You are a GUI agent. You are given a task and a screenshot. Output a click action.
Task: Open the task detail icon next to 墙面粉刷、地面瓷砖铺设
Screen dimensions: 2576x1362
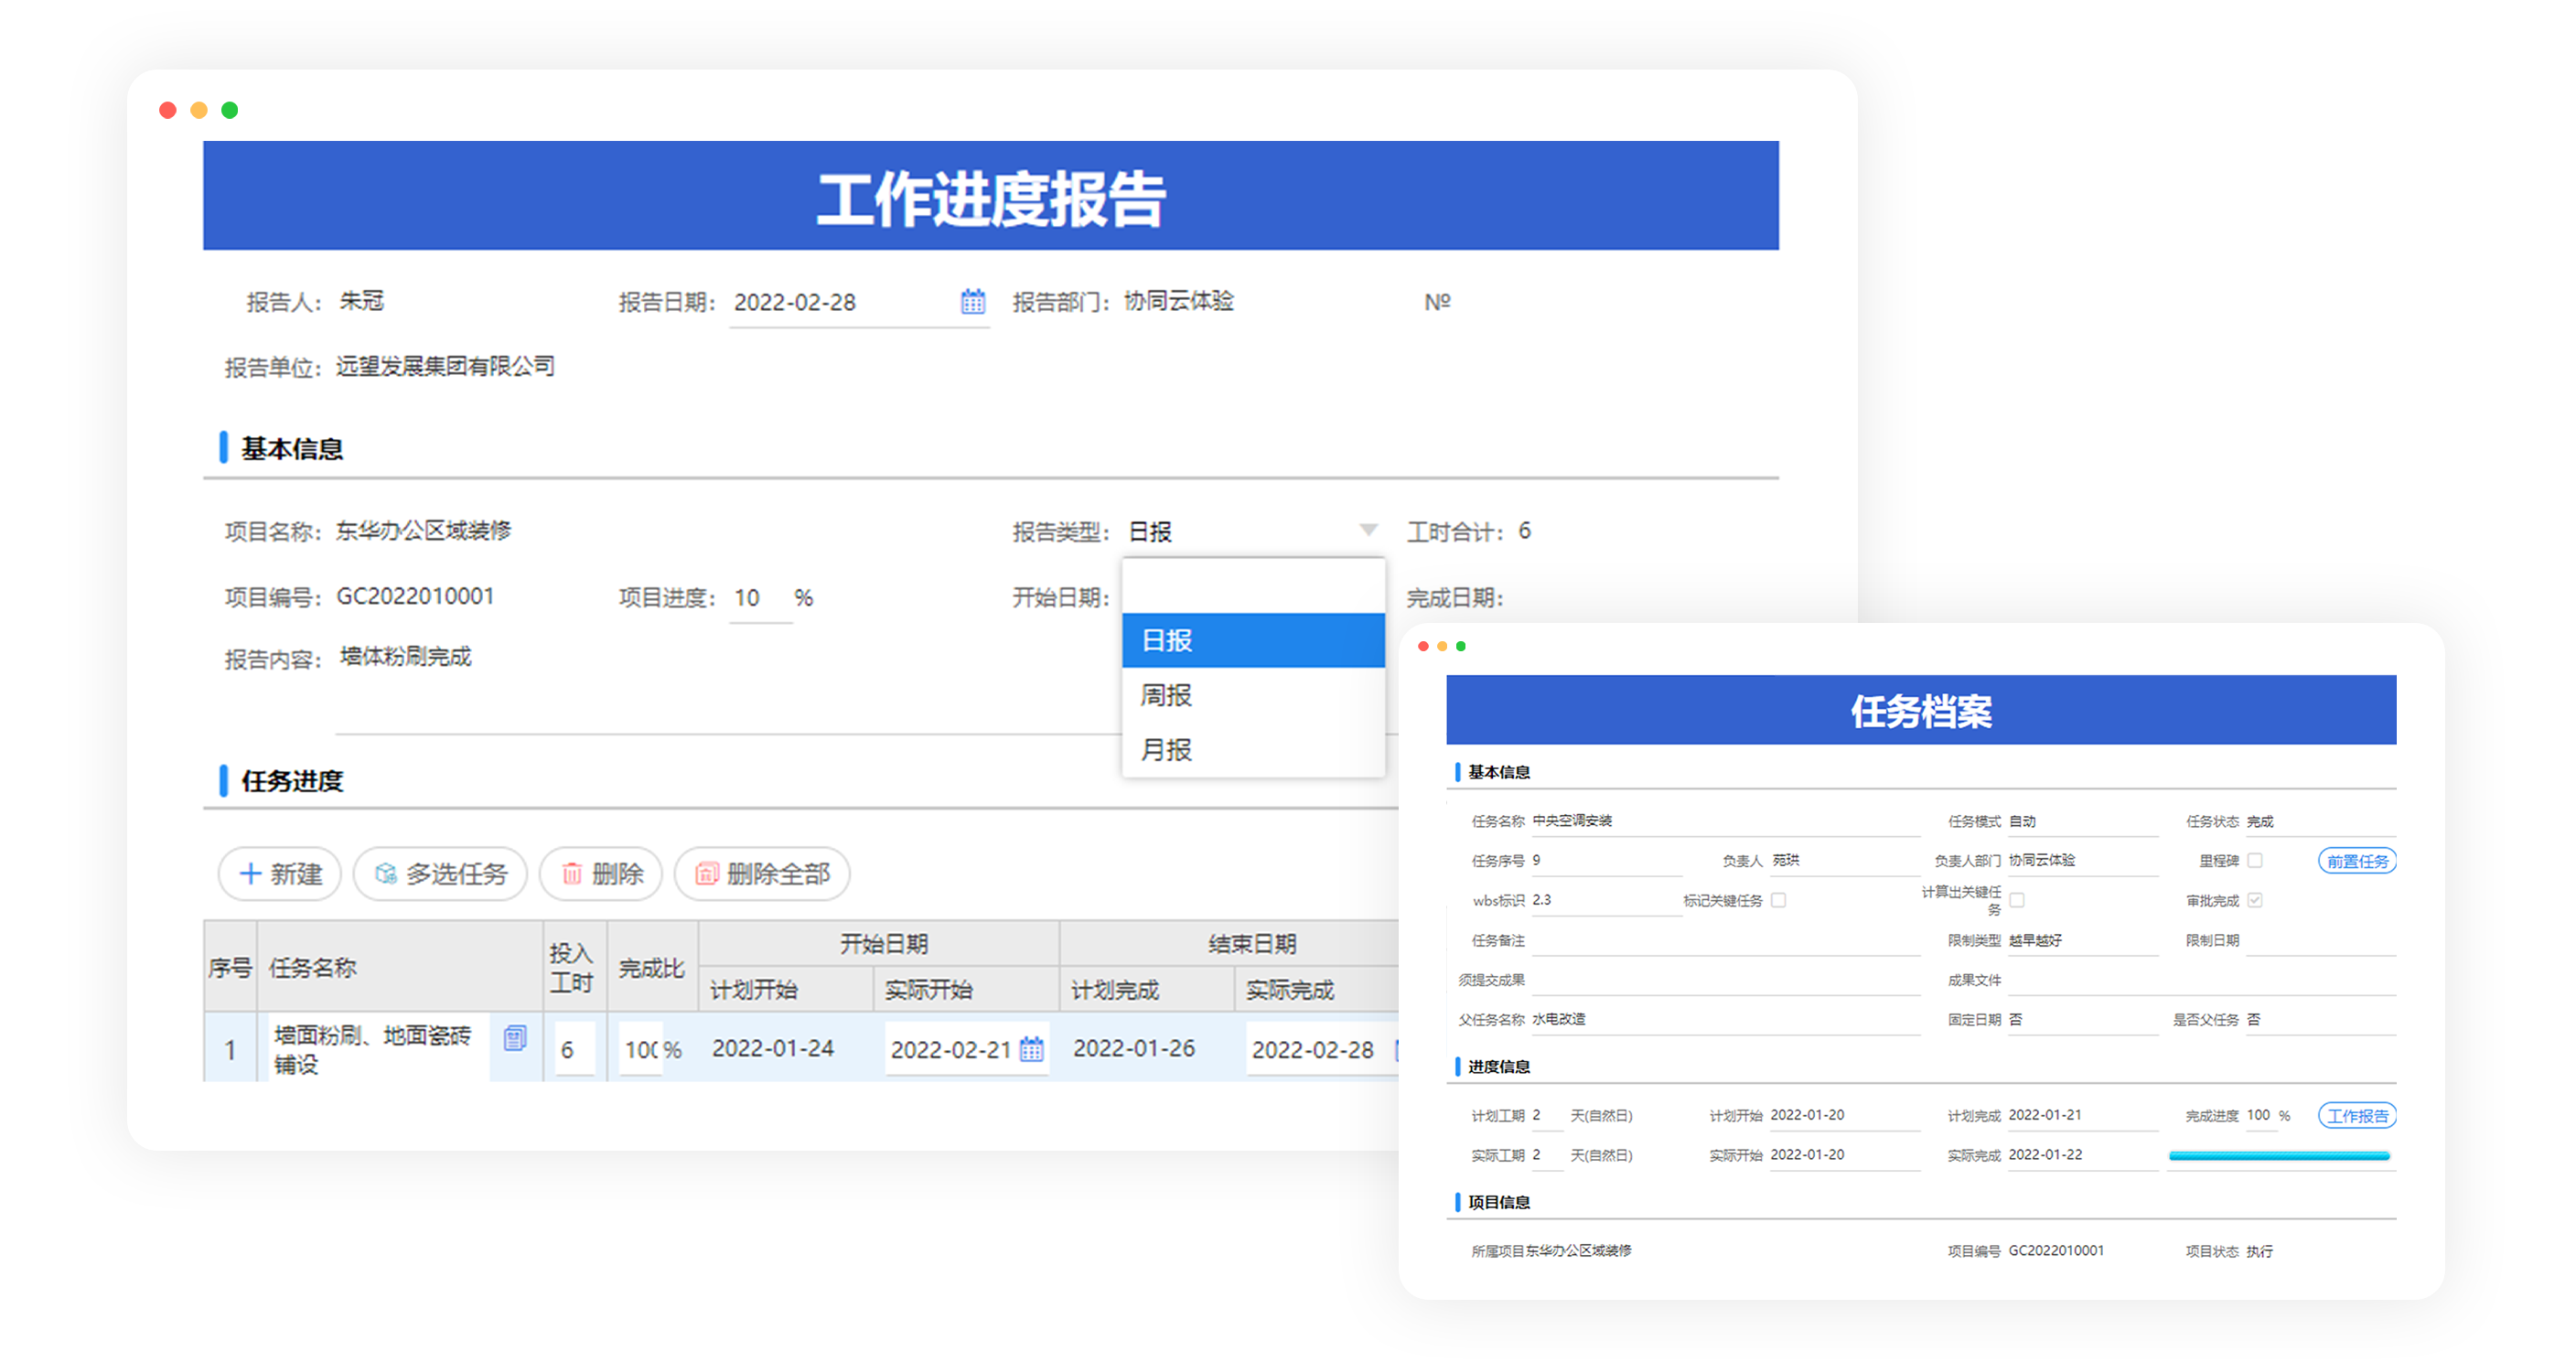[515, 1038]
